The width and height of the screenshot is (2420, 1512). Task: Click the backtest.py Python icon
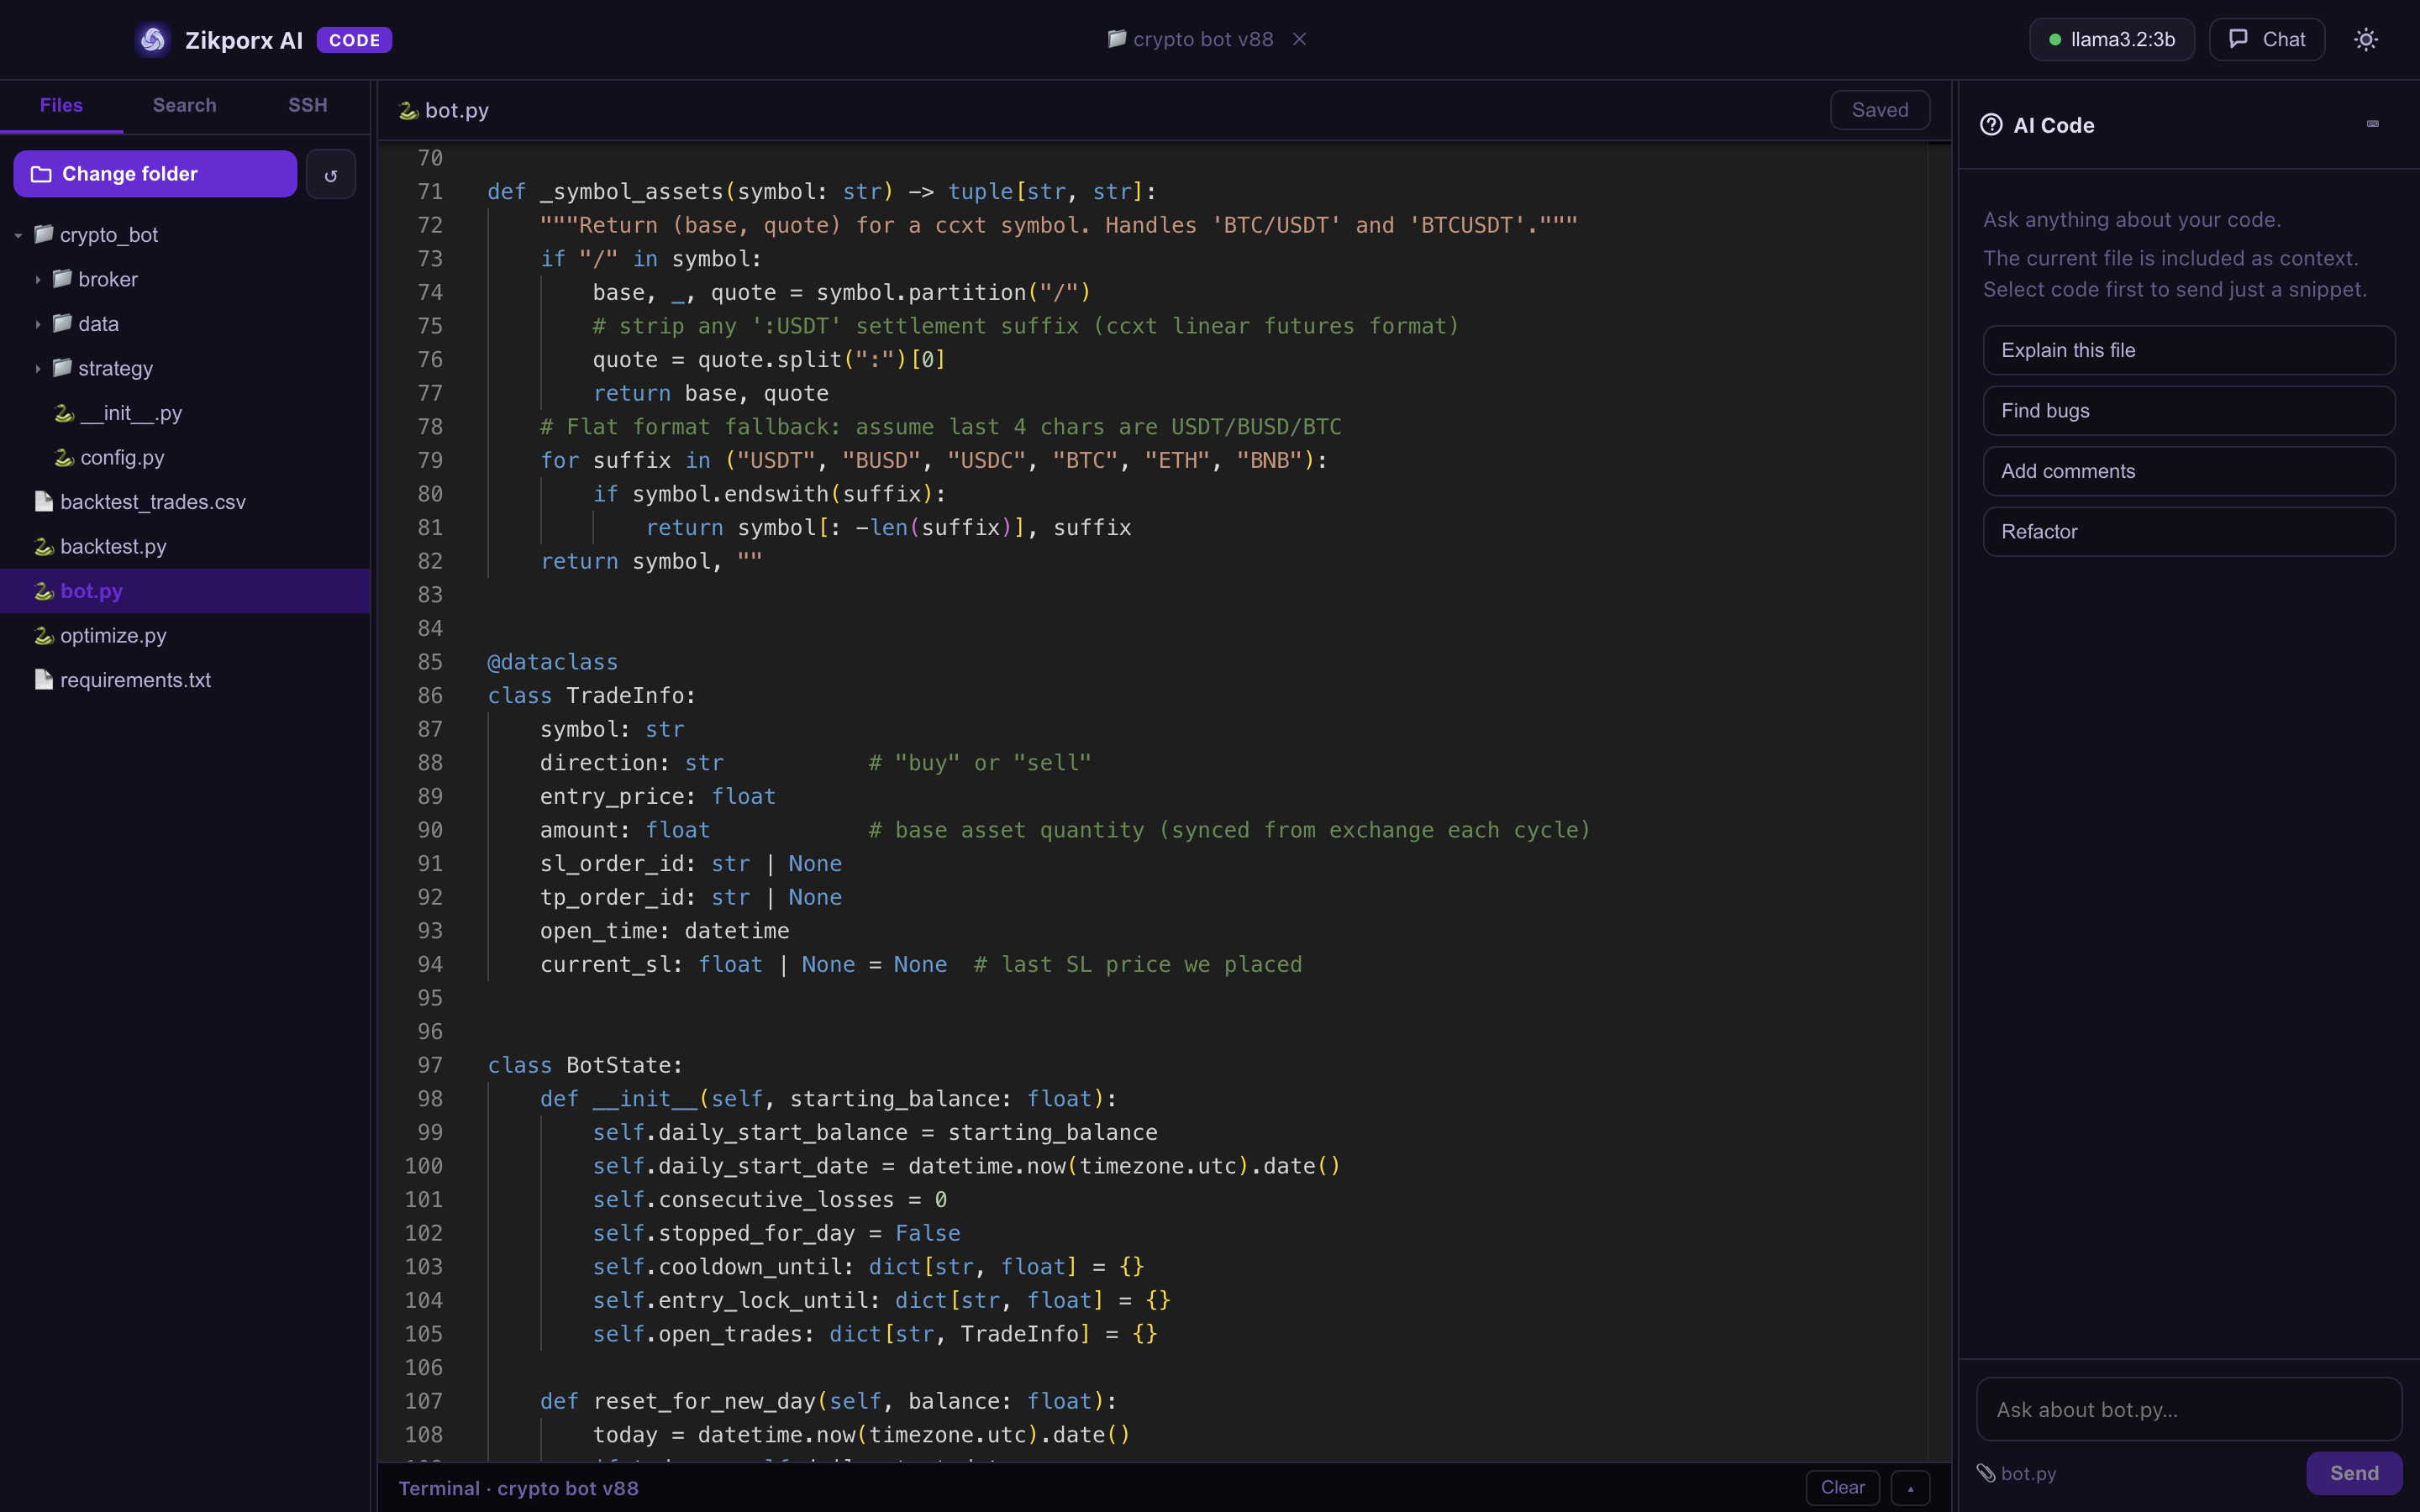coord(44,546)
